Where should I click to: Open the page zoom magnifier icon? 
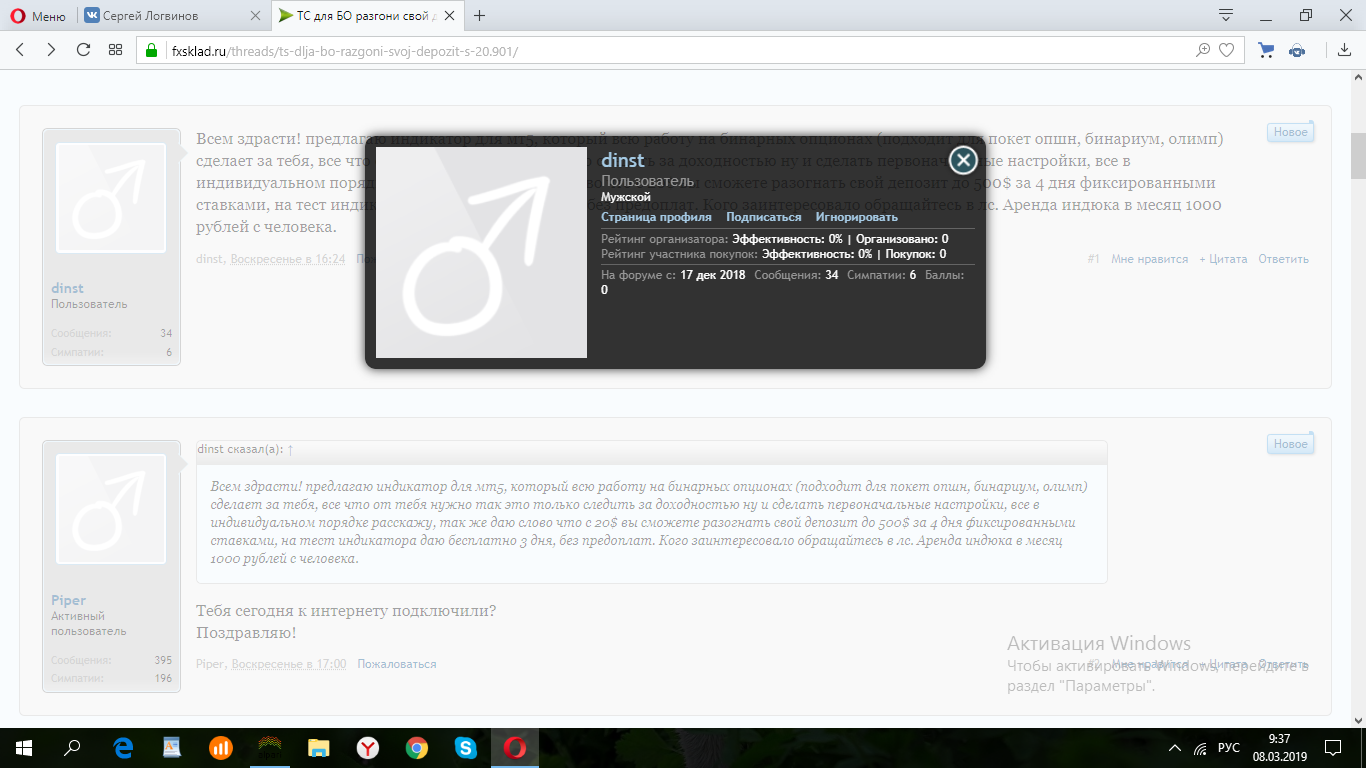point(1204,50)
